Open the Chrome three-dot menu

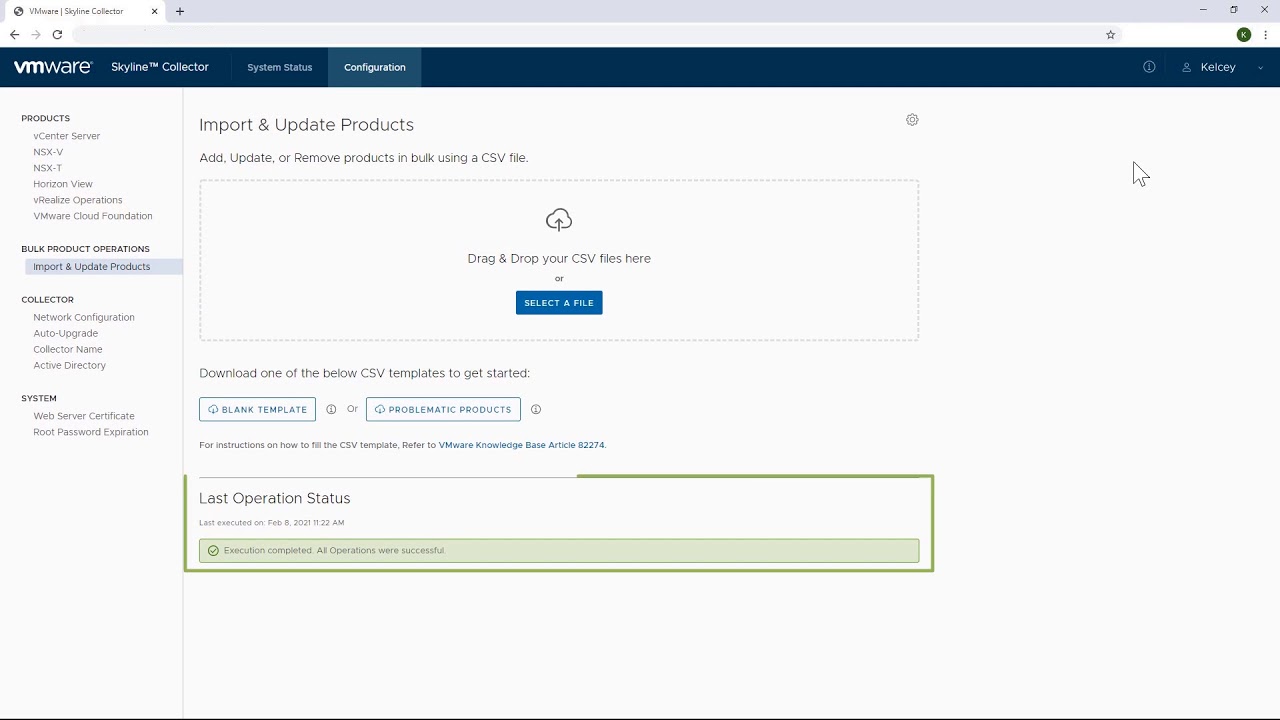point(1265,35)
